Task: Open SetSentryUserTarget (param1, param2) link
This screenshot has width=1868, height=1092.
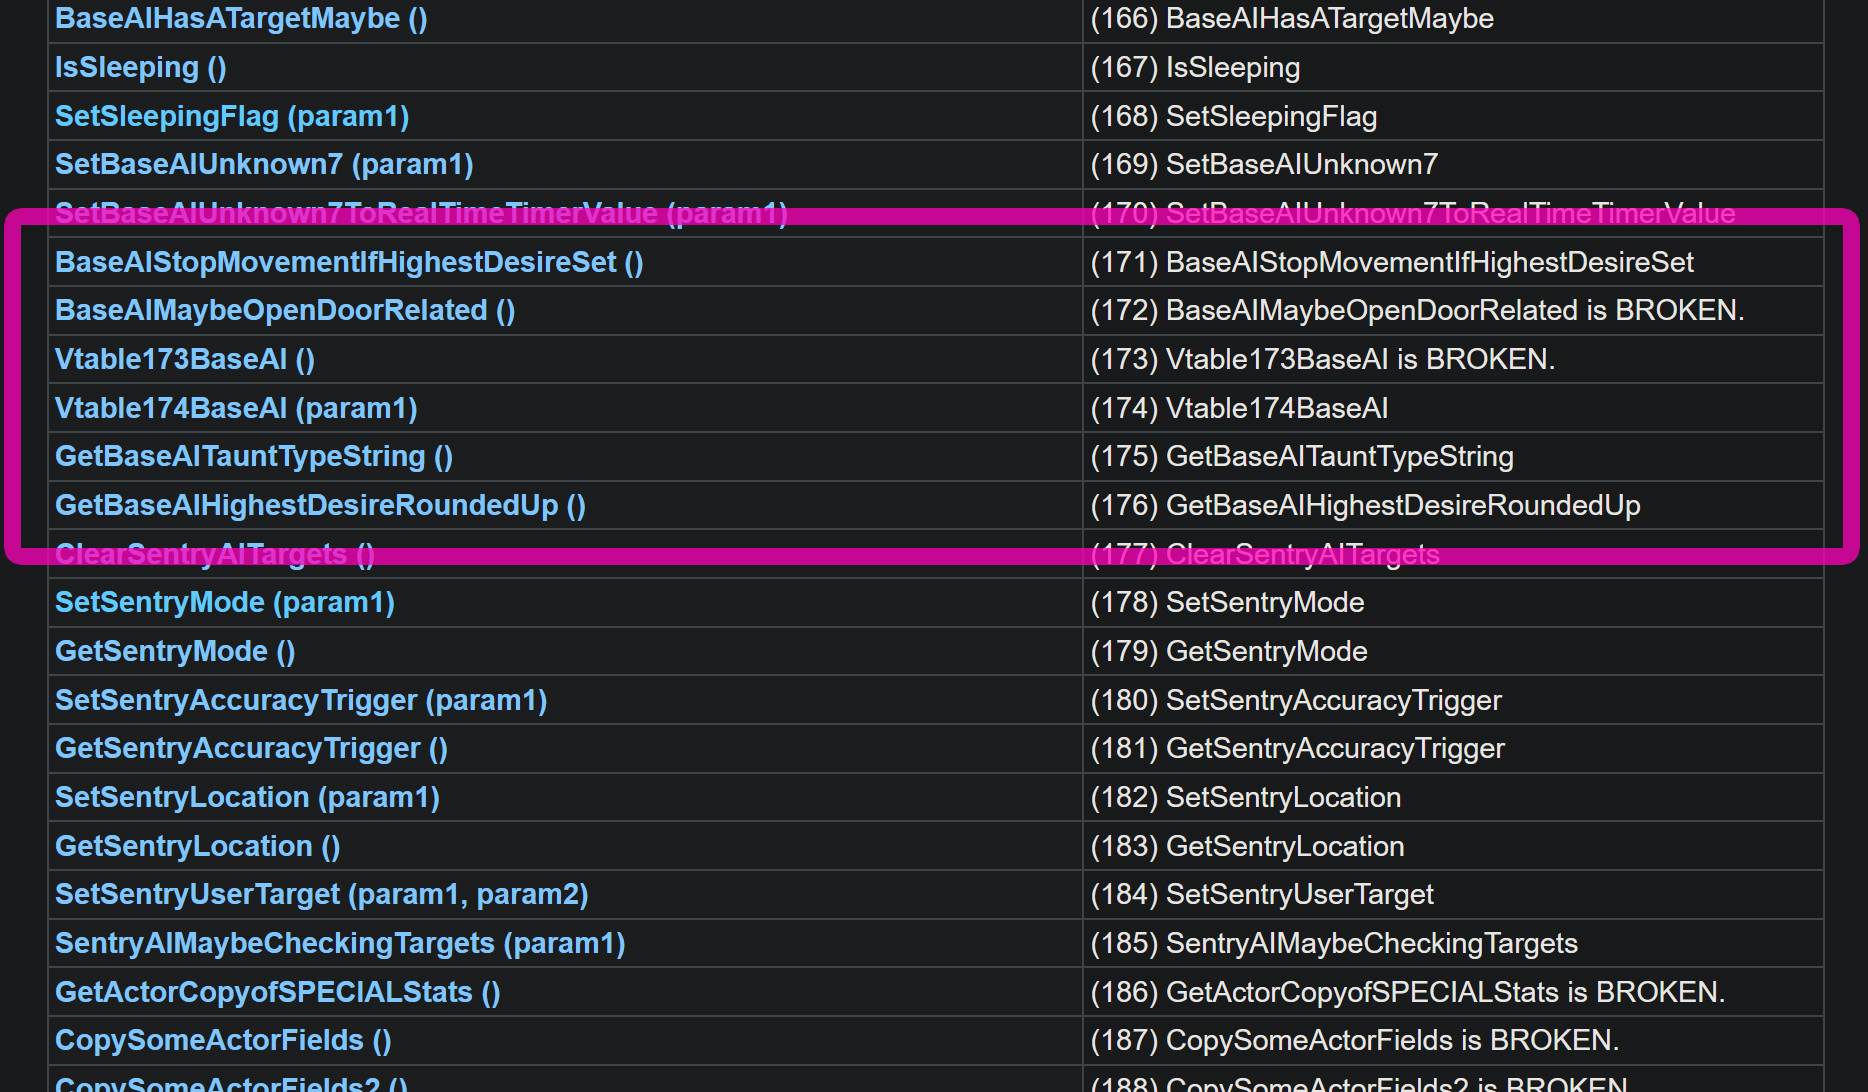Action: pos(322,894)
